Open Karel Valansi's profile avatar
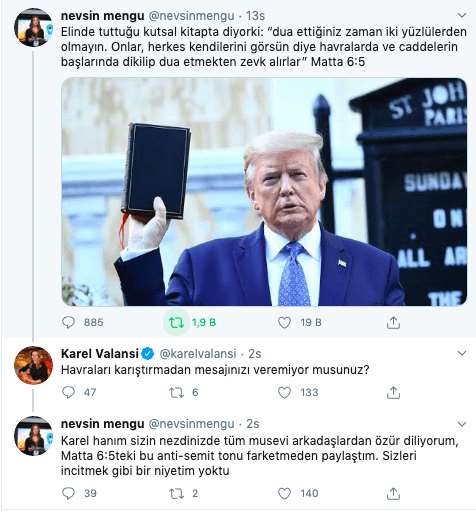 point(33,365)
